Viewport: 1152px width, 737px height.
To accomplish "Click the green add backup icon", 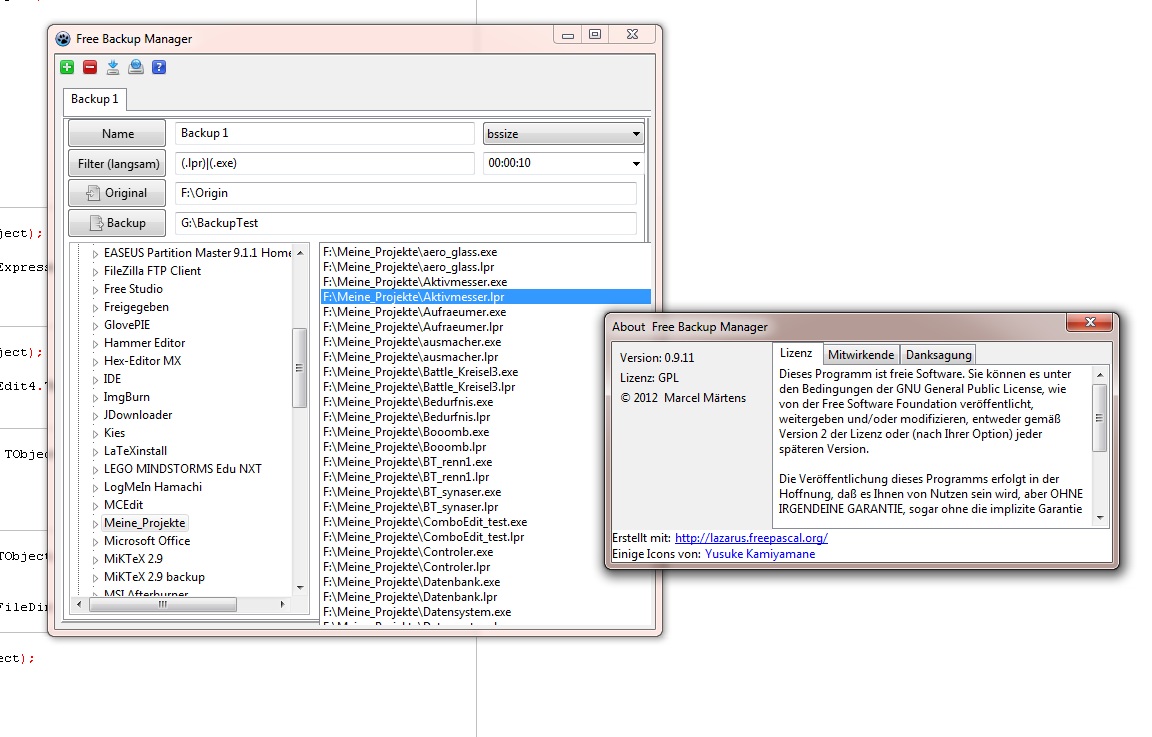I will 66,67.
